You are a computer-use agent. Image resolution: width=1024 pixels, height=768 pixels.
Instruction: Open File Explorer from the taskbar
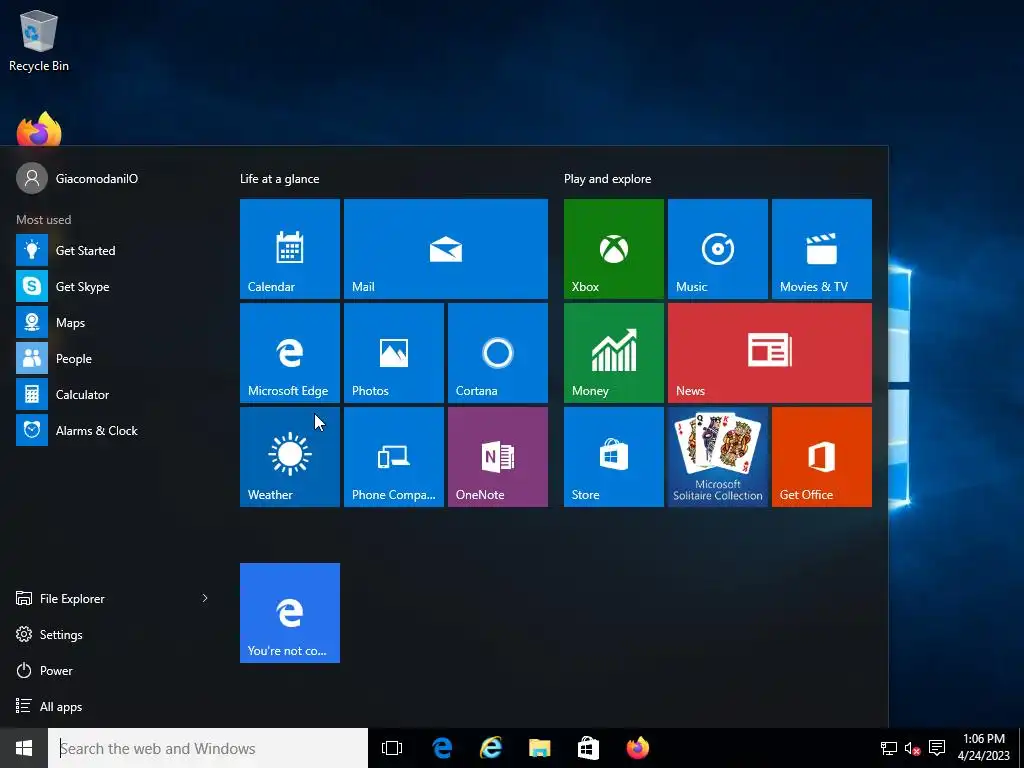[539, 748]
